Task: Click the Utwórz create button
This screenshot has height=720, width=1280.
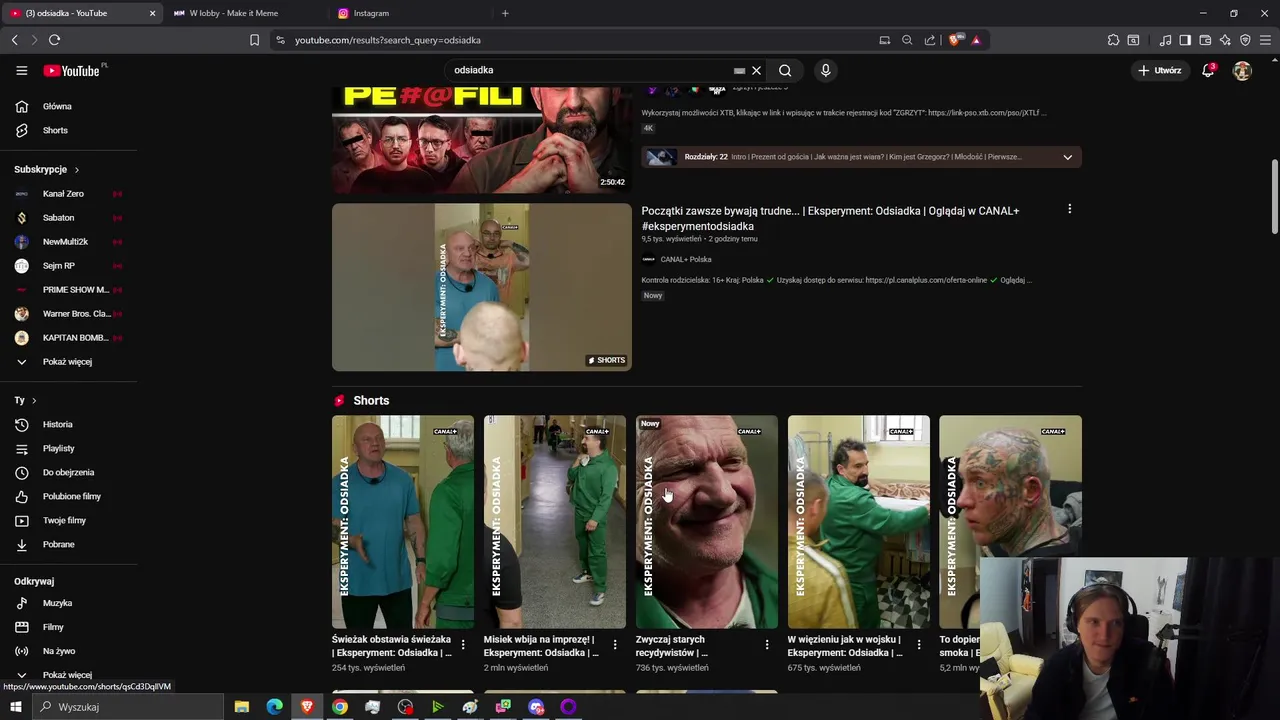Action: (x=1160, y=70)
